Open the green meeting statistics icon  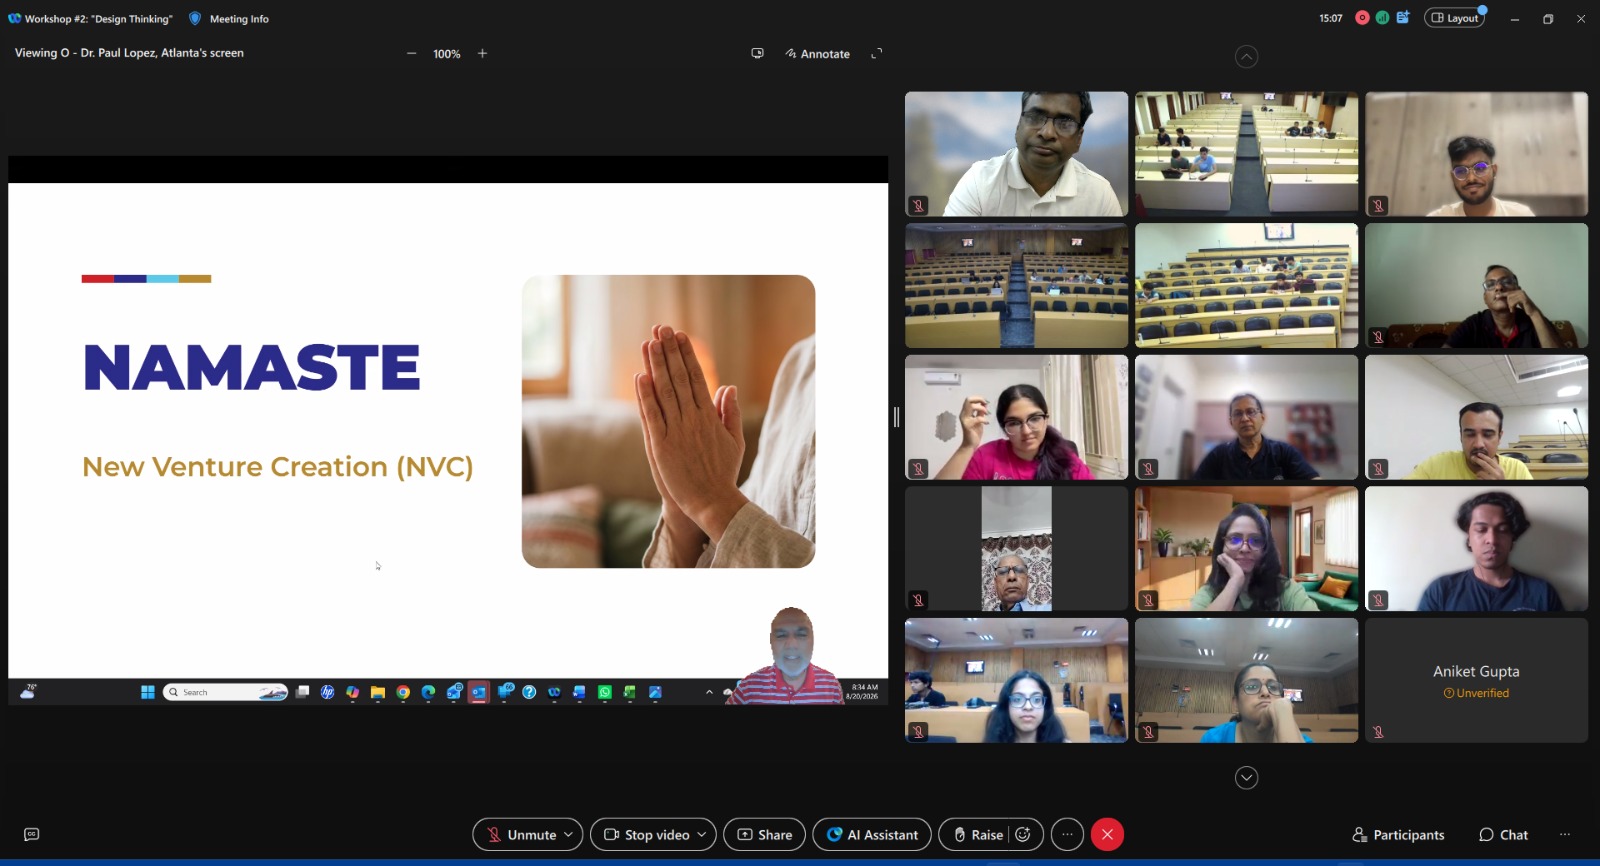click(1382, 18)
